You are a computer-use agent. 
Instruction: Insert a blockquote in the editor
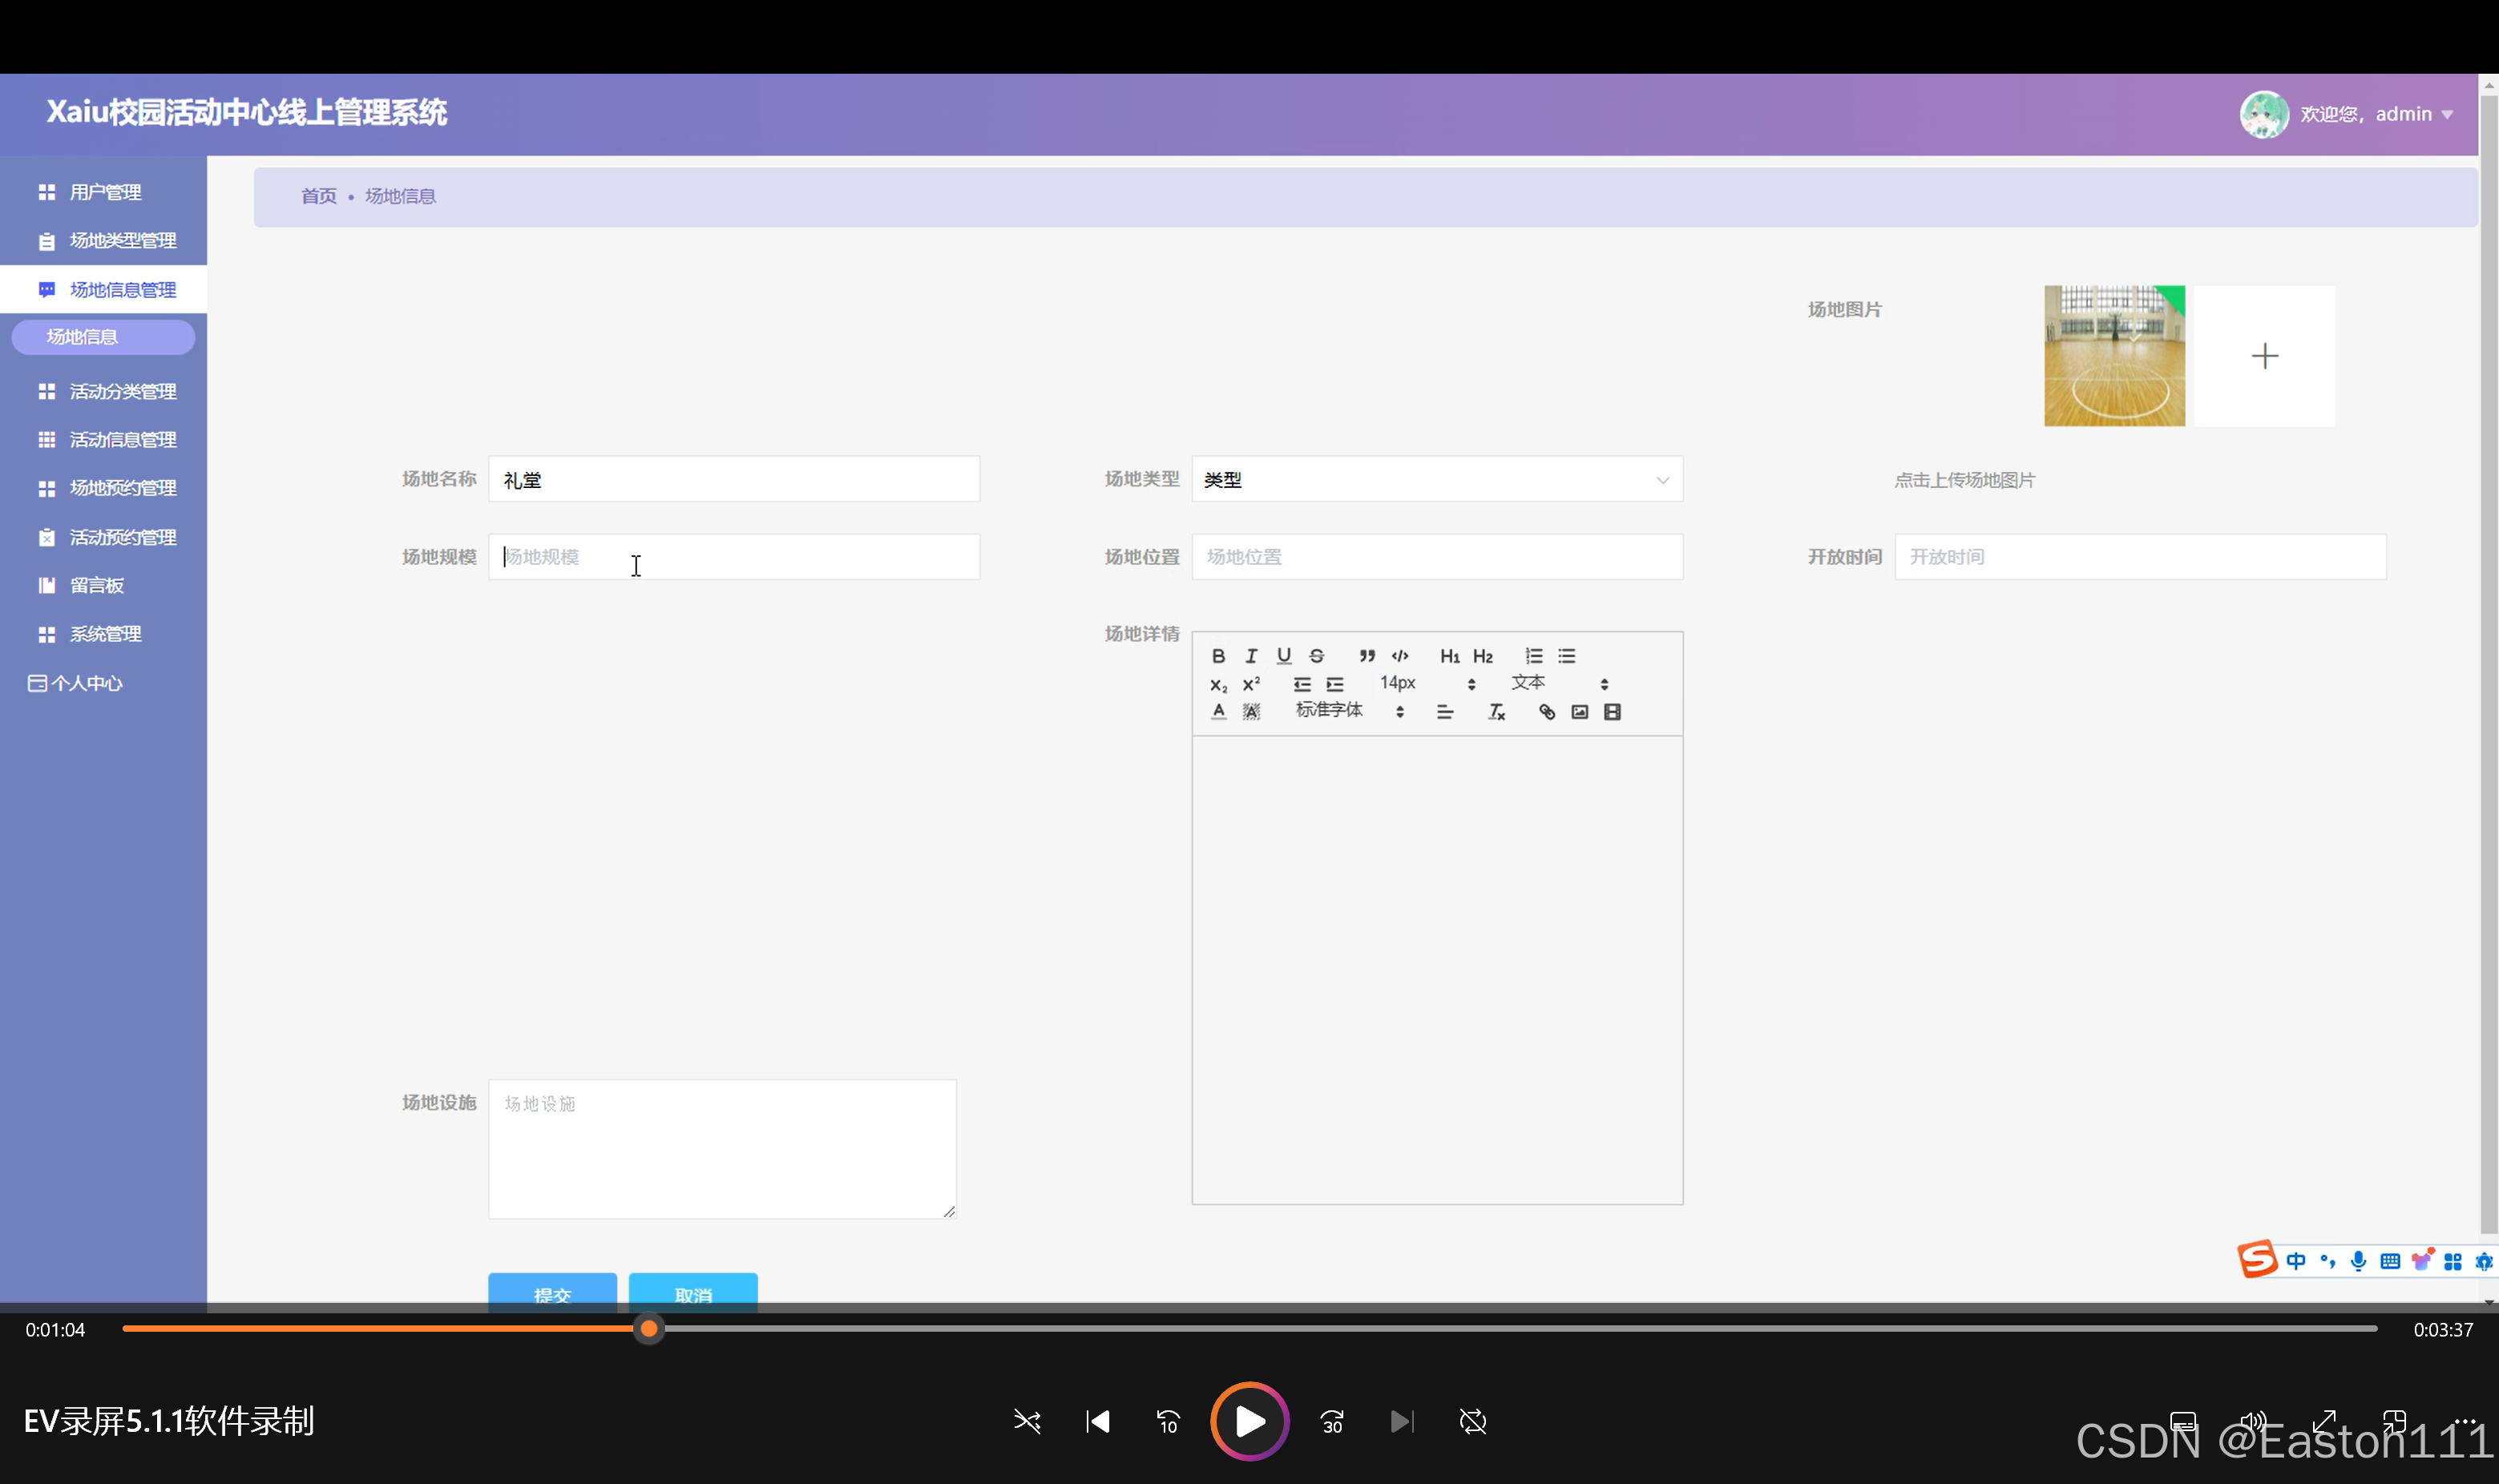point(1367,656)
